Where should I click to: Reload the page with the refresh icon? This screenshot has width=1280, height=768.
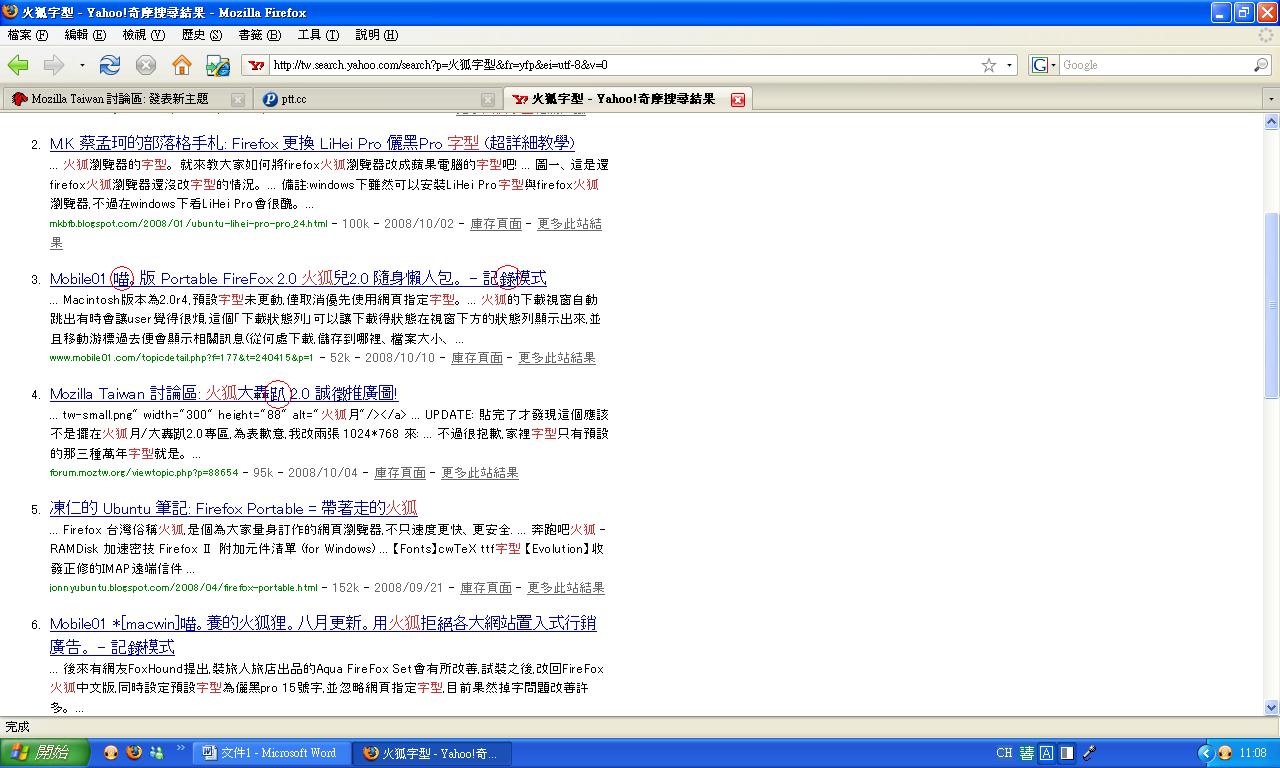click(110, 65)
